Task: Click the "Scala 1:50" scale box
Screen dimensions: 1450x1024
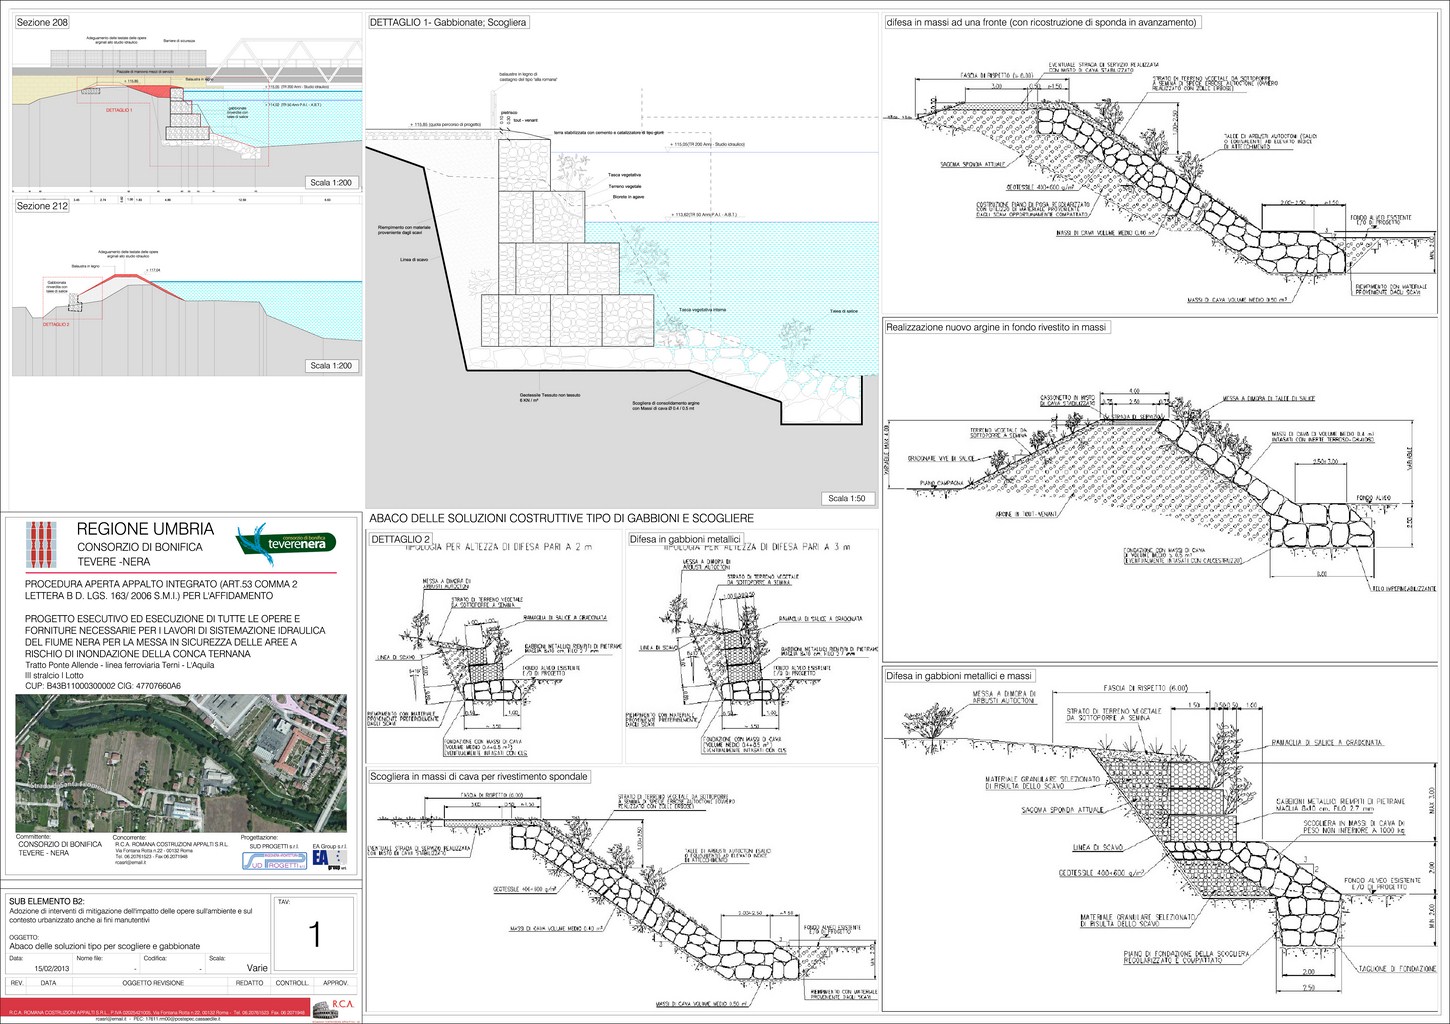Action: coord(847,498)
